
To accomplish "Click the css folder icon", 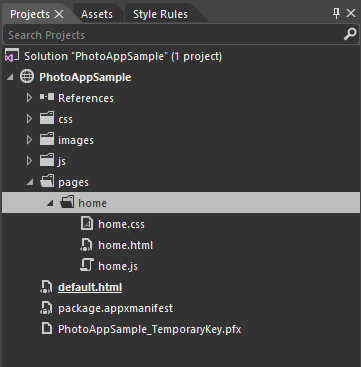I will click(47, 119).
